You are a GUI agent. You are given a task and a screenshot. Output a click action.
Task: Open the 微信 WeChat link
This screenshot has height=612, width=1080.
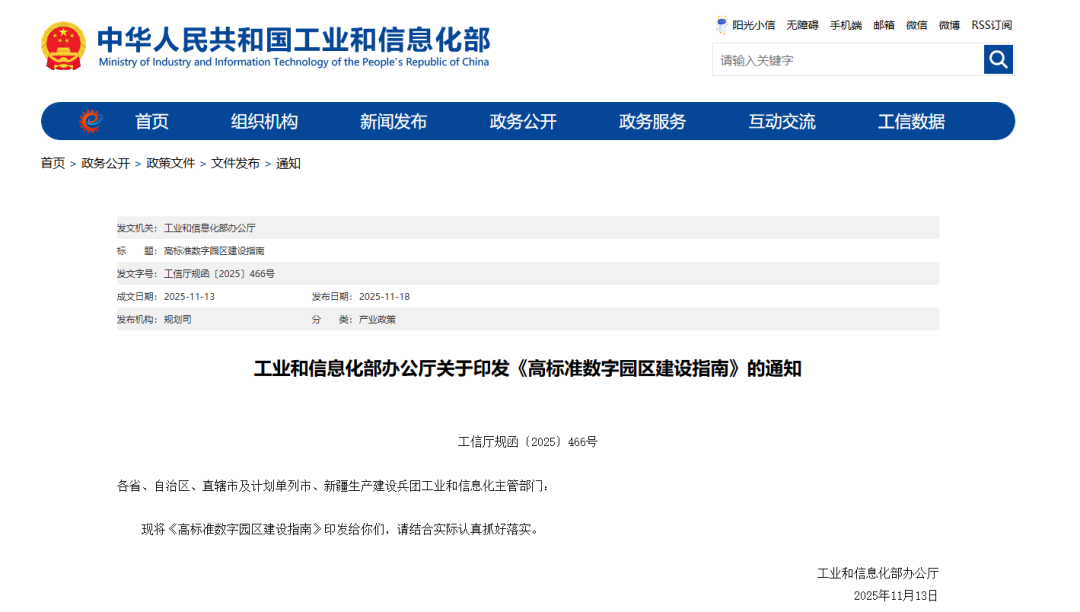[x=916, y=25]
